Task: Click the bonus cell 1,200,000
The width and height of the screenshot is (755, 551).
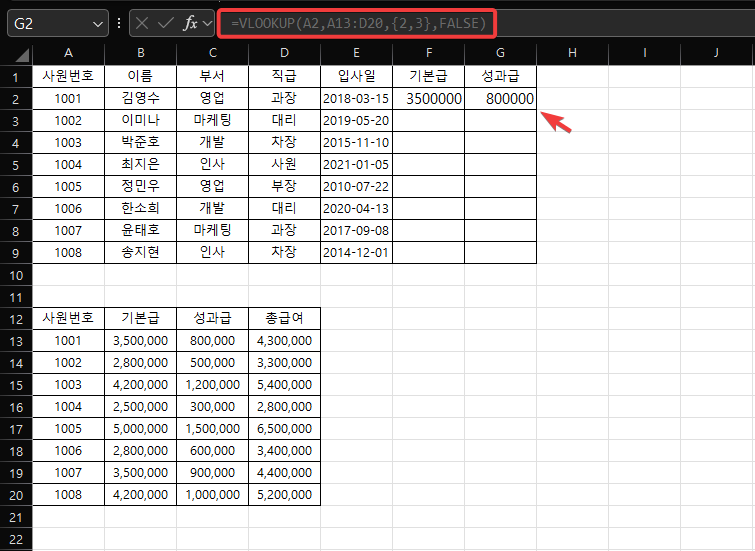Action: (x=212, y=384)
